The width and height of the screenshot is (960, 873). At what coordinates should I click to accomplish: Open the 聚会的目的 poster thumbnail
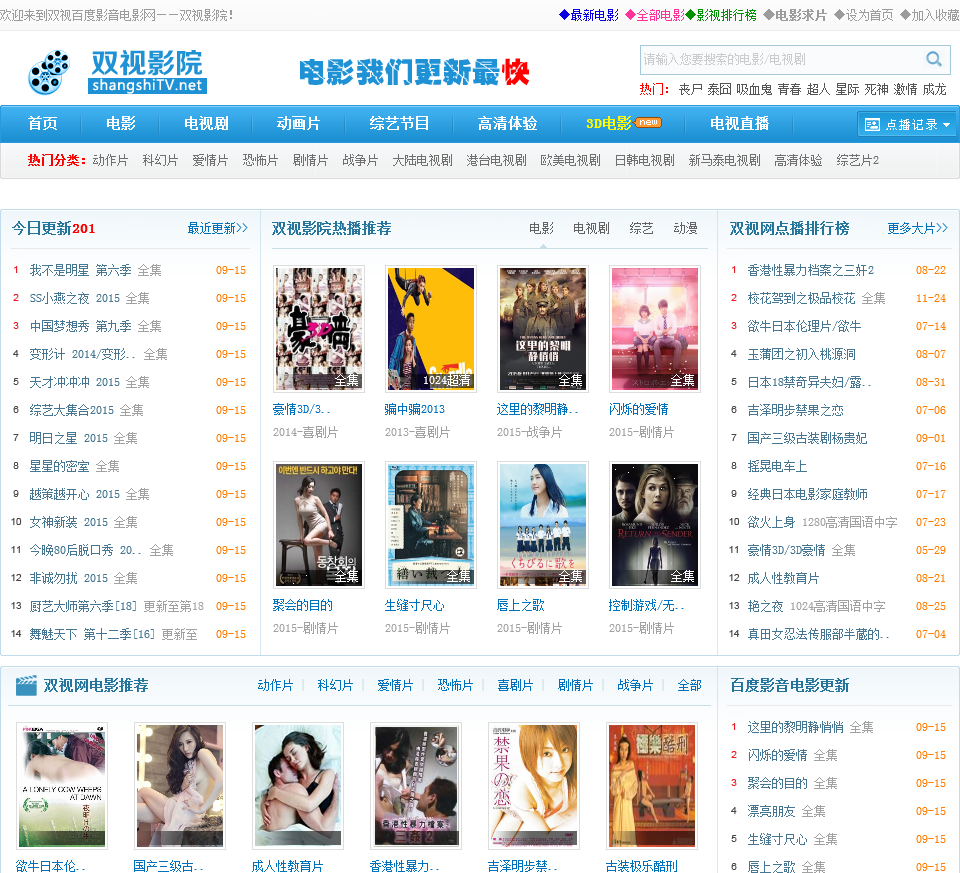point(319,525)
